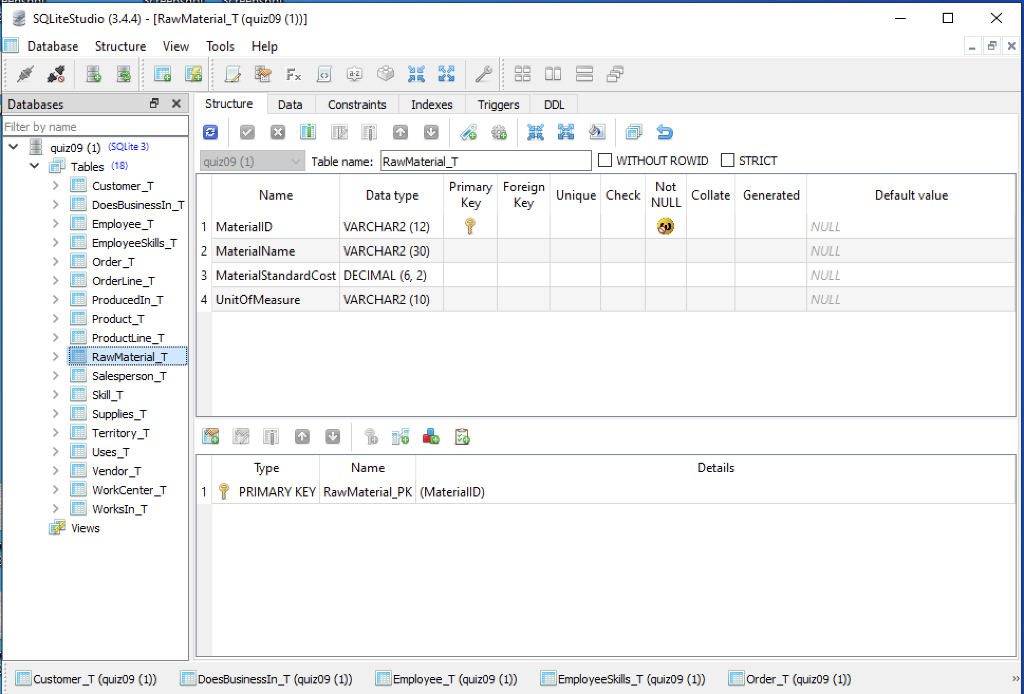Viewport: 1024px width, 694px height.
Task: Click the Filter by name field
Action: click(95, 127)
